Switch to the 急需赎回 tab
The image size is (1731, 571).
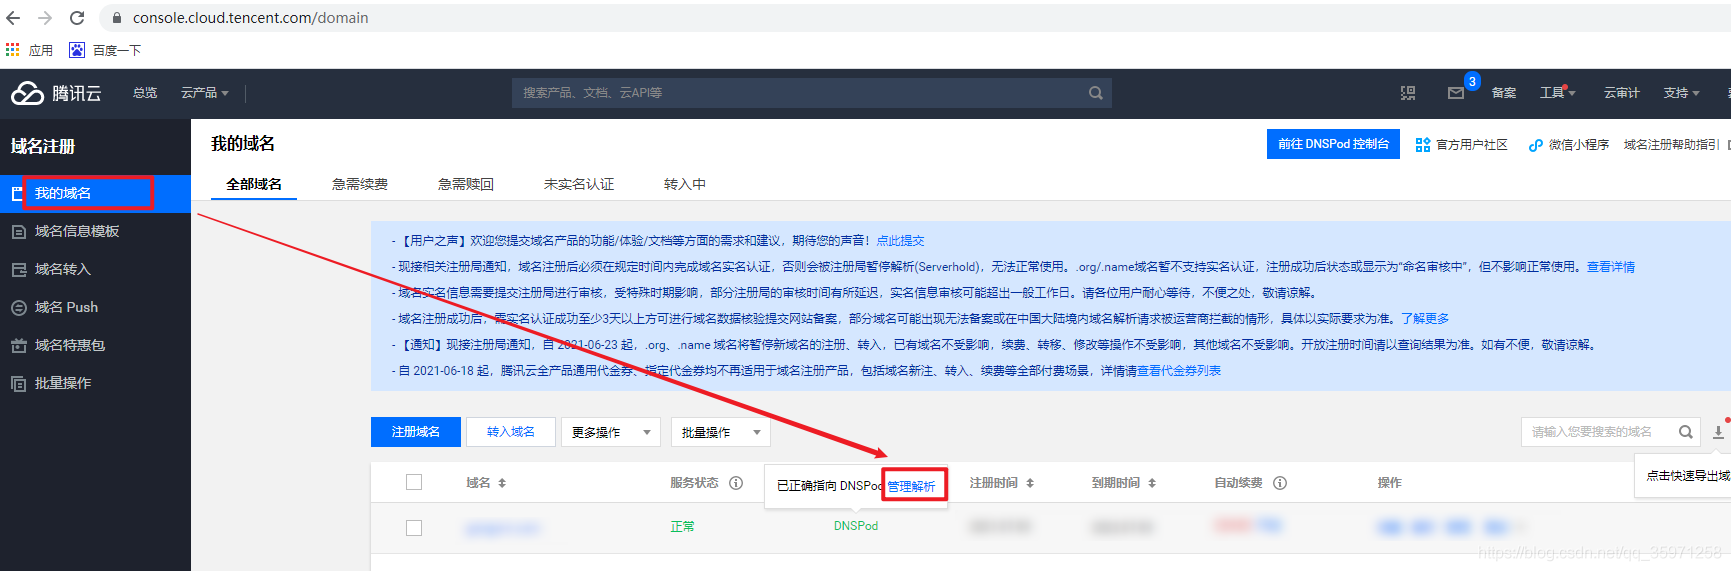(466, 184)
